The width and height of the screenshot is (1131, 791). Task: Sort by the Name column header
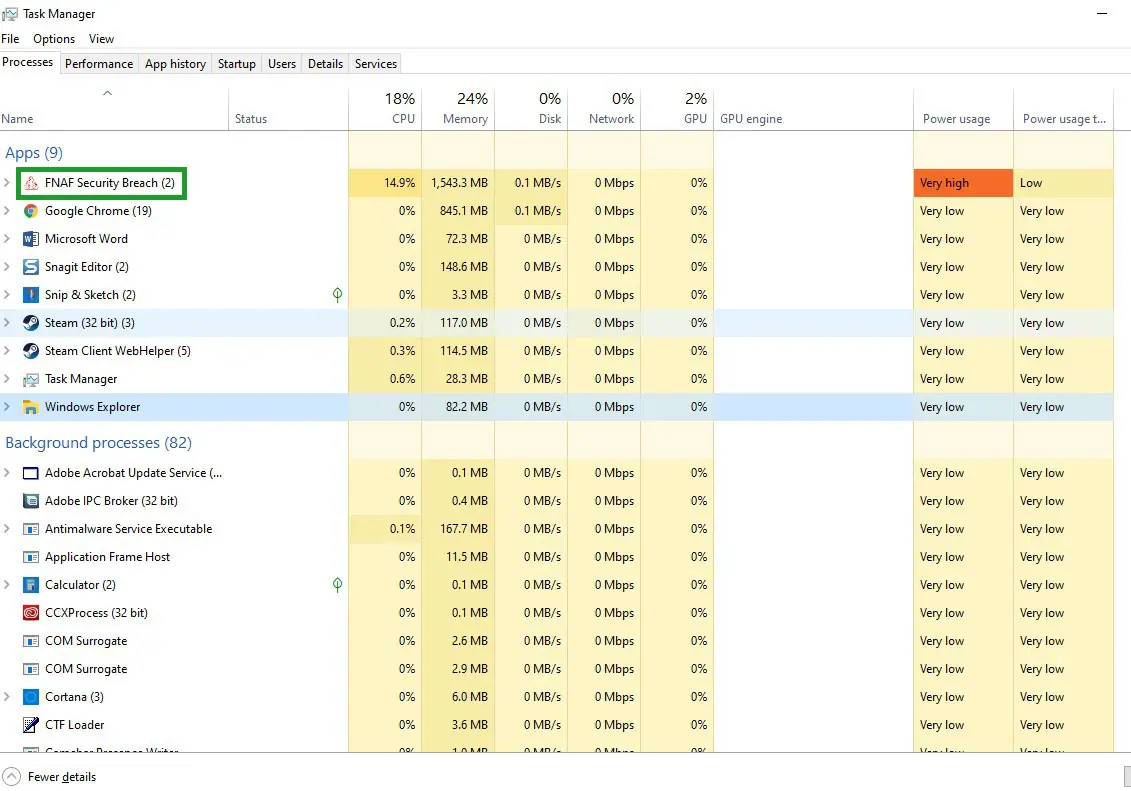(114, 109)
